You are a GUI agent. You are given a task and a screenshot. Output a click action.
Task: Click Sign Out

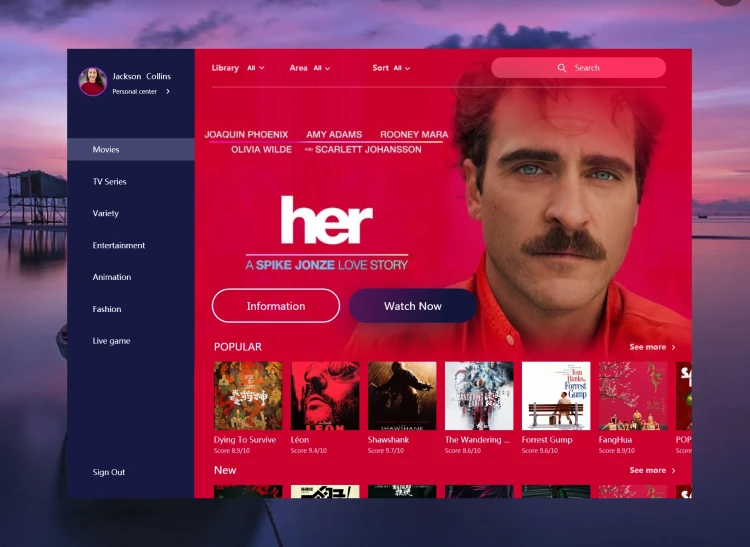click(109, 472)
